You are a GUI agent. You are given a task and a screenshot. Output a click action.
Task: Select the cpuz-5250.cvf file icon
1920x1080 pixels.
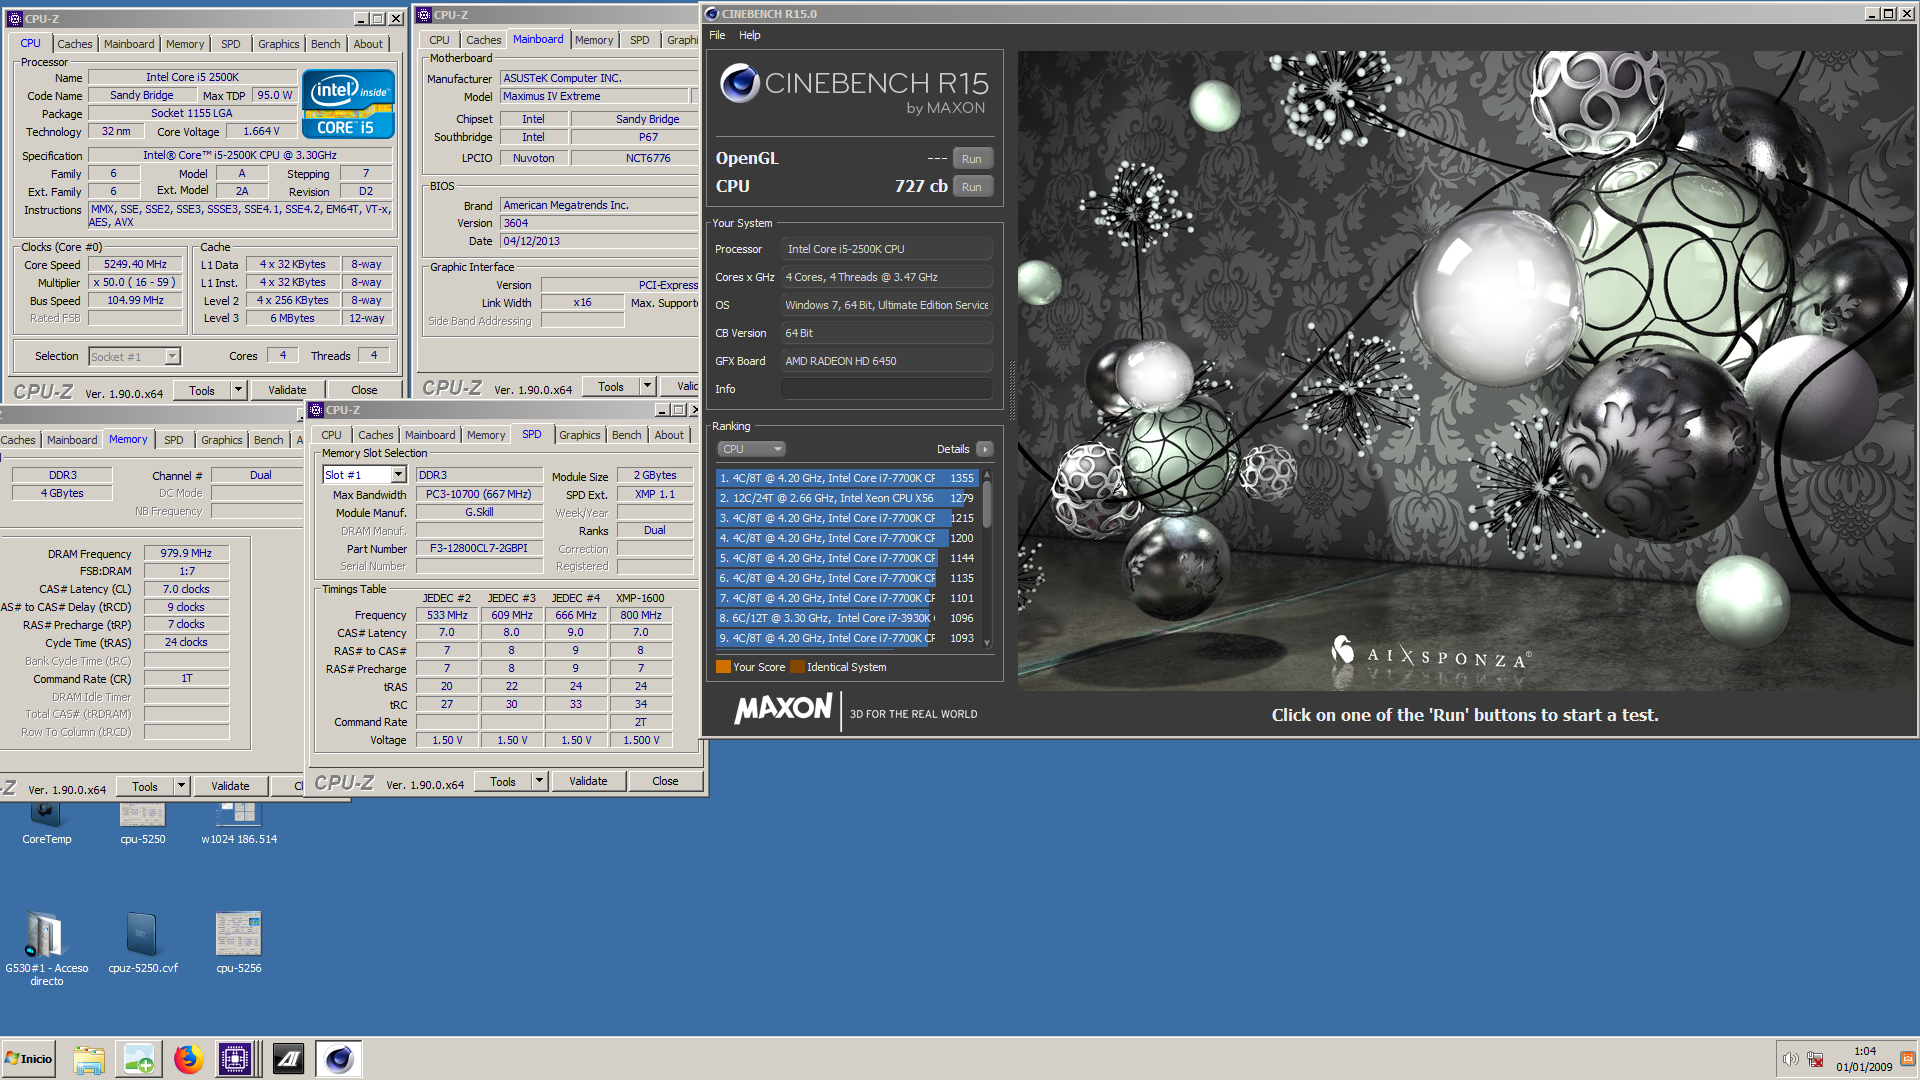click(143, 942)
